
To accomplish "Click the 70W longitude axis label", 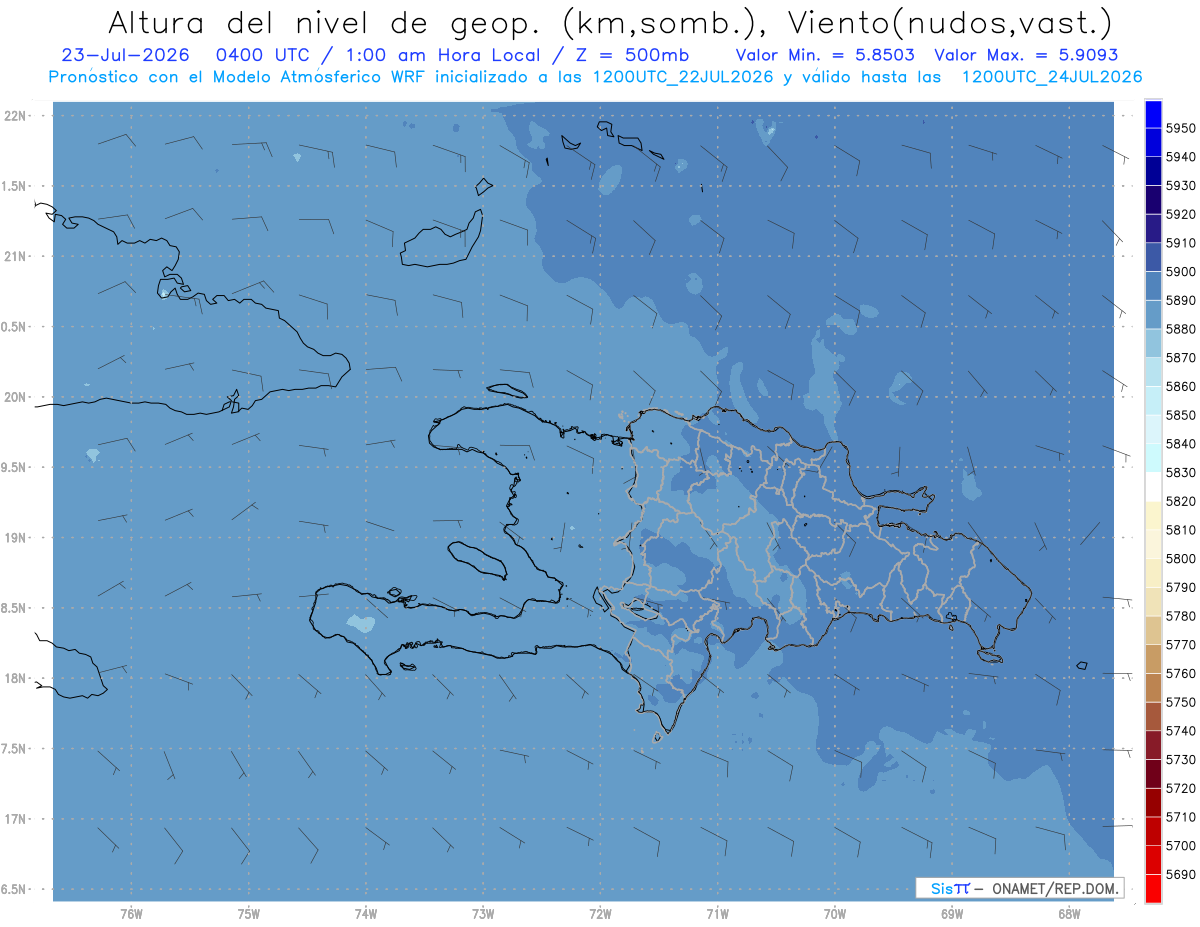I will (x=835, y=914).
